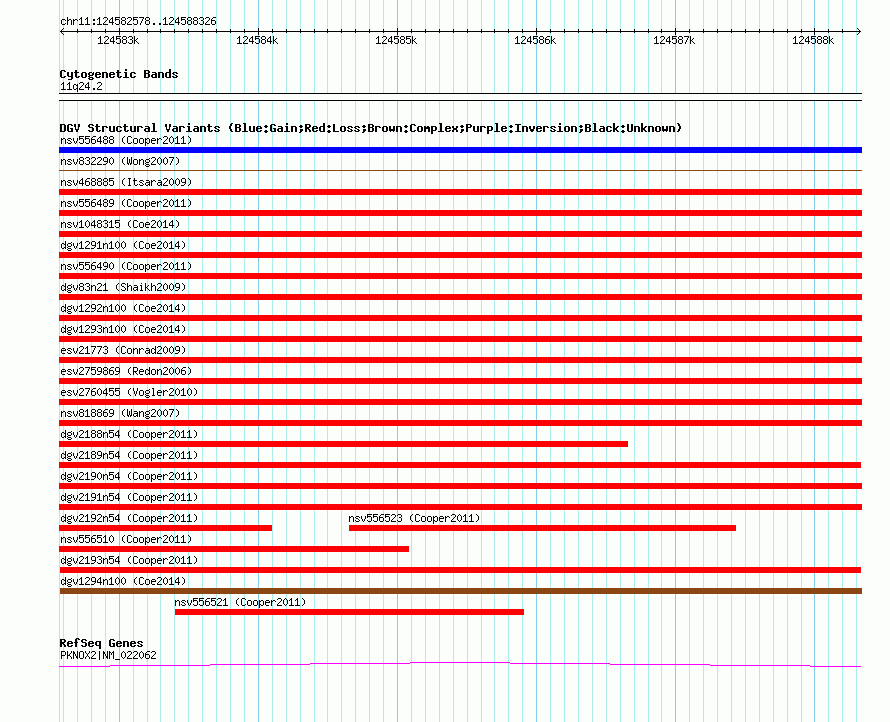Open nsv556521 (Cooper2011) label

tap(240, 602)
